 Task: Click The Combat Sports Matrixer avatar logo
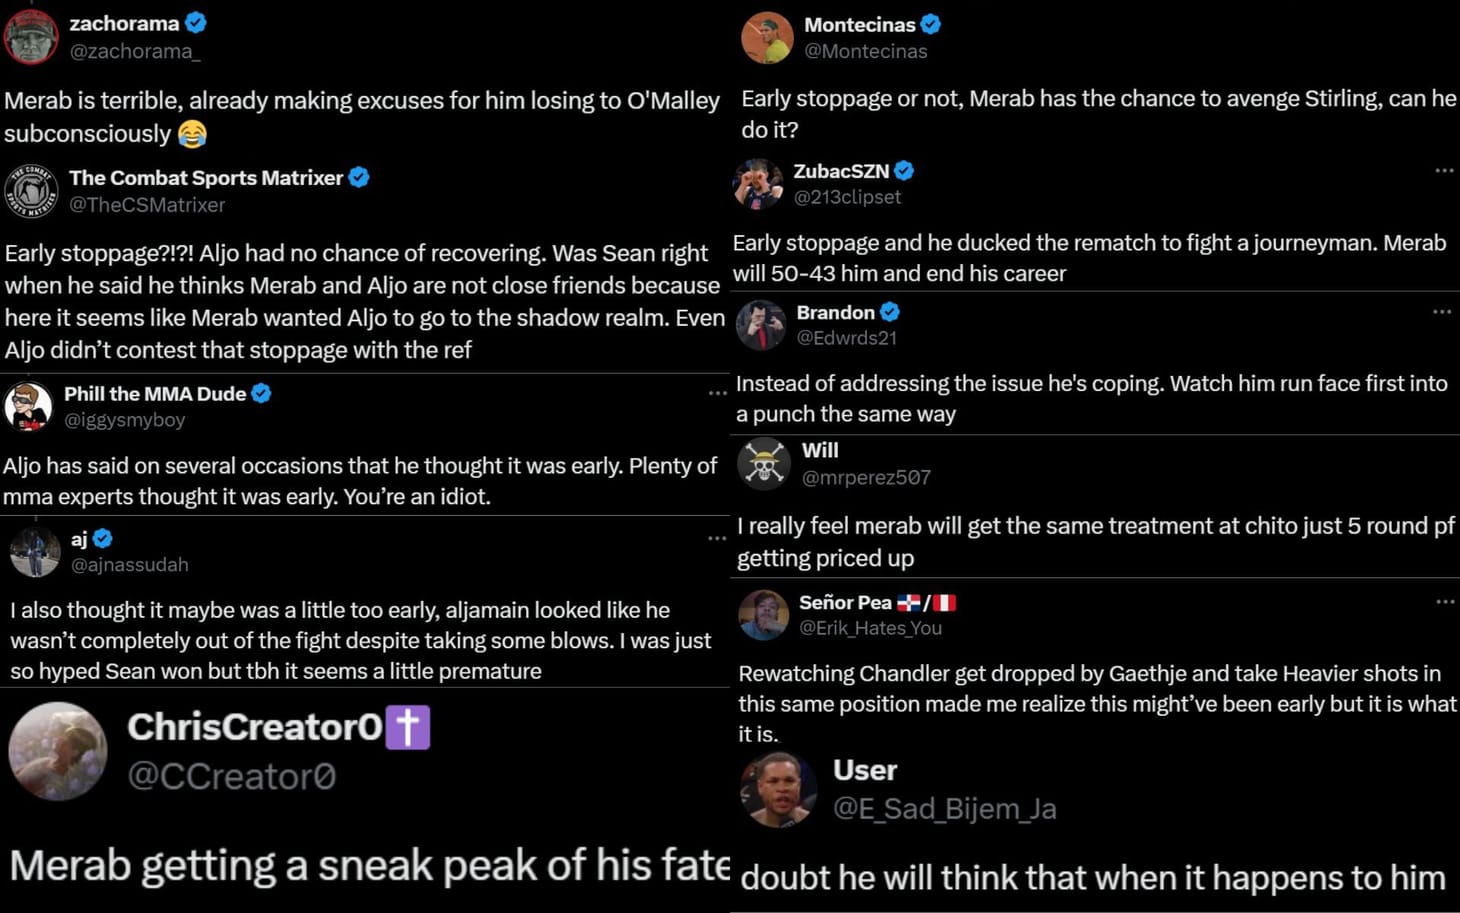pos(31,190)
